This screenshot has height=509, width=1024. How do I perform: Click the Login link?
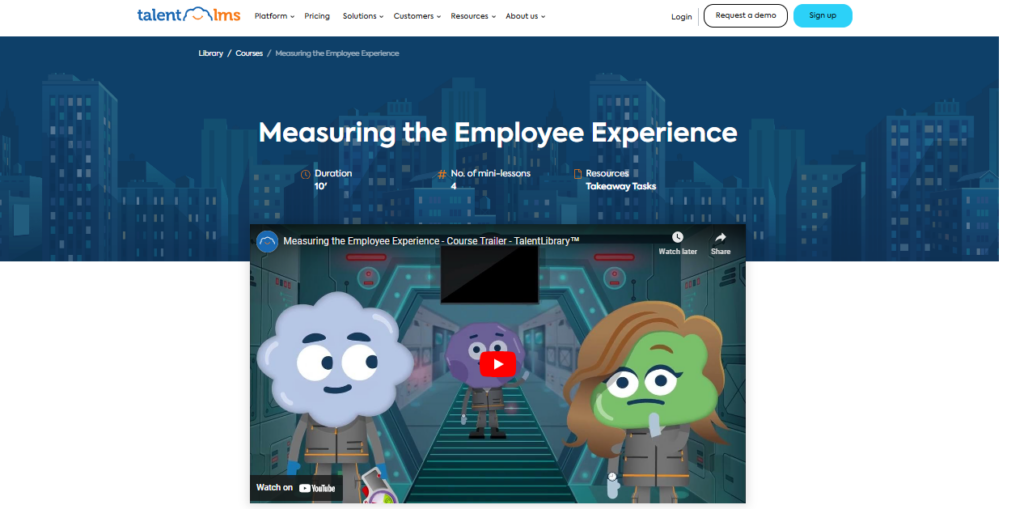click(681, 17)
